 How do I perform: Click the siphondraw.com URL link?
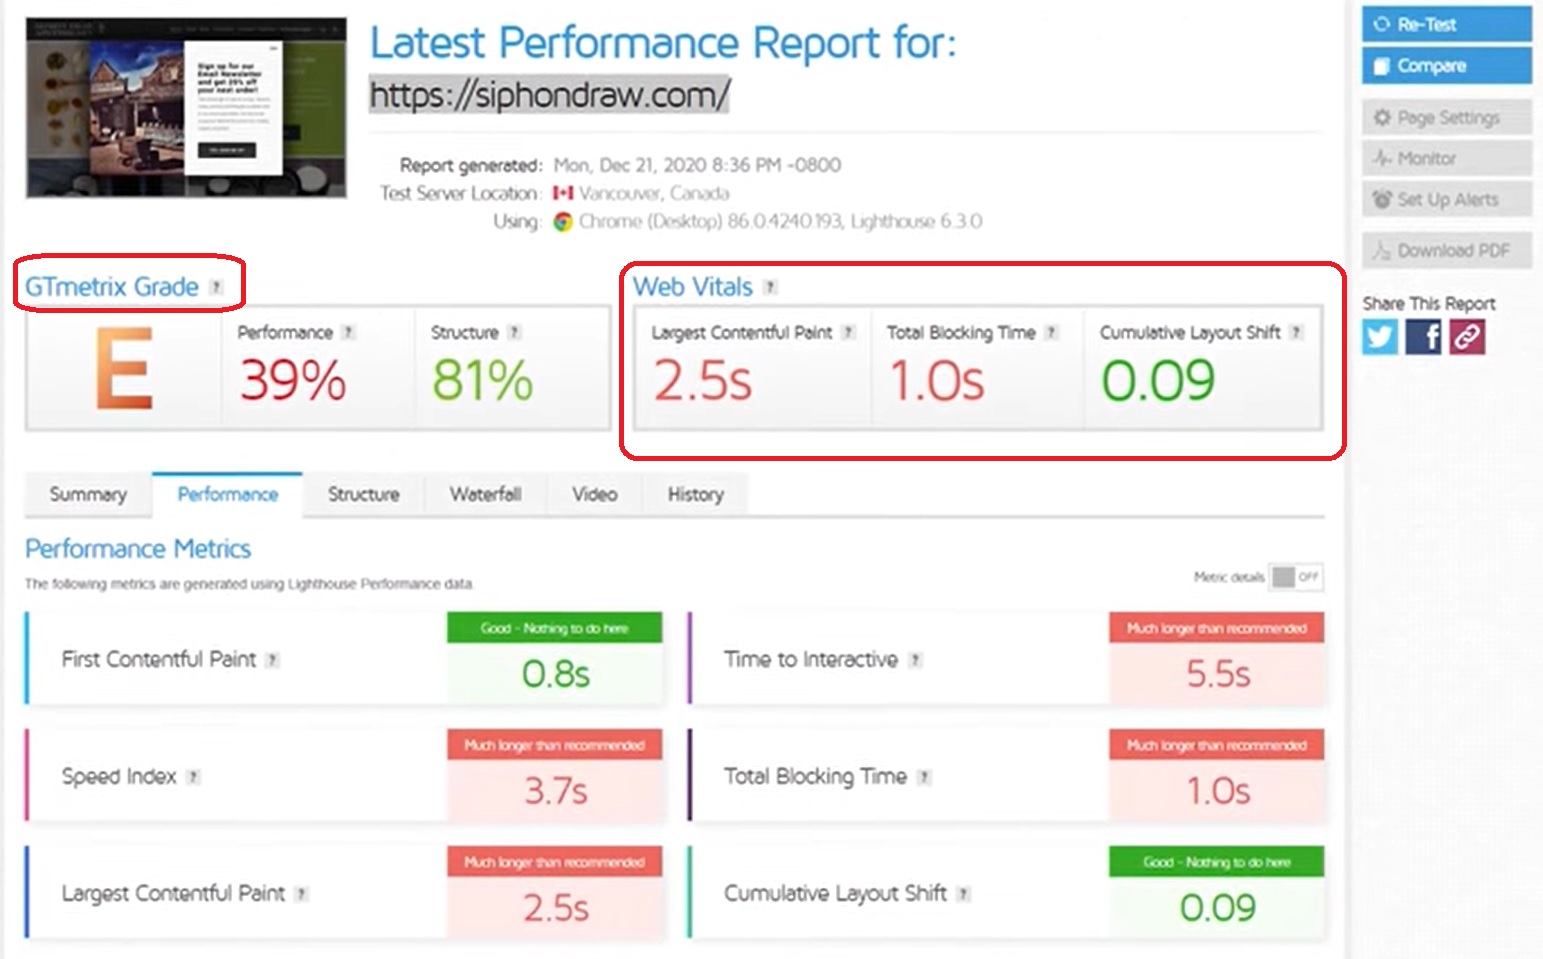(x=549, y=95)
